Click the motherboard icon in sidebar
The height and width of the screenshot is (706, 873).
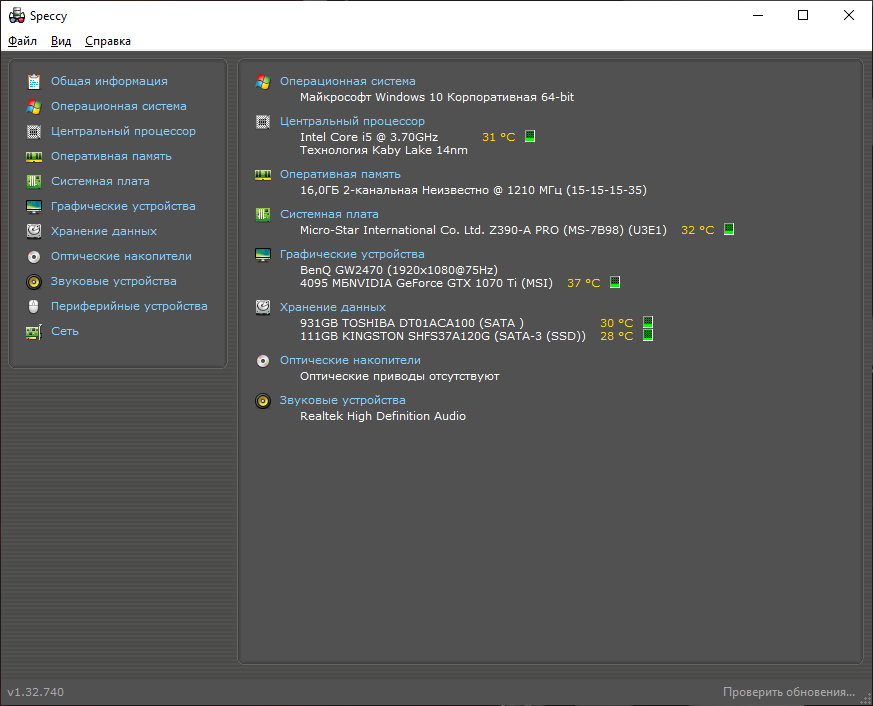(34, 182)
